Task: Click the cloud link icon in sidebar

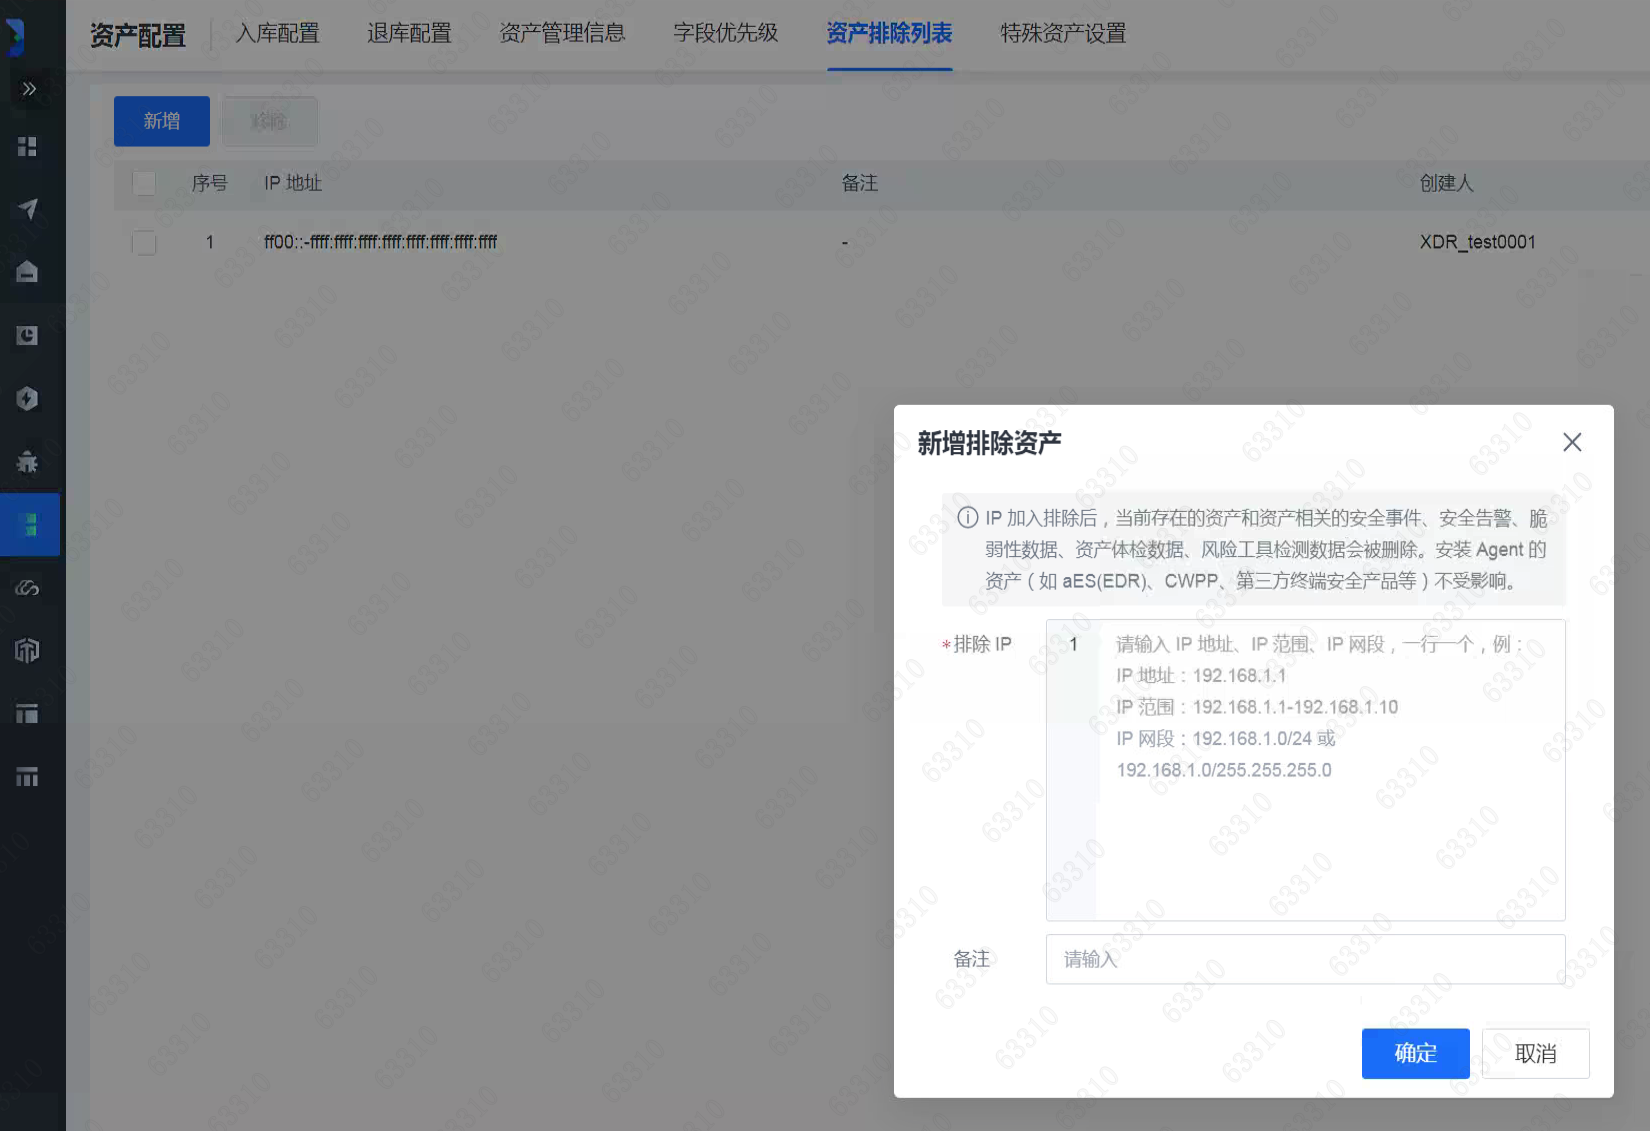Action: tap(28, 587)
